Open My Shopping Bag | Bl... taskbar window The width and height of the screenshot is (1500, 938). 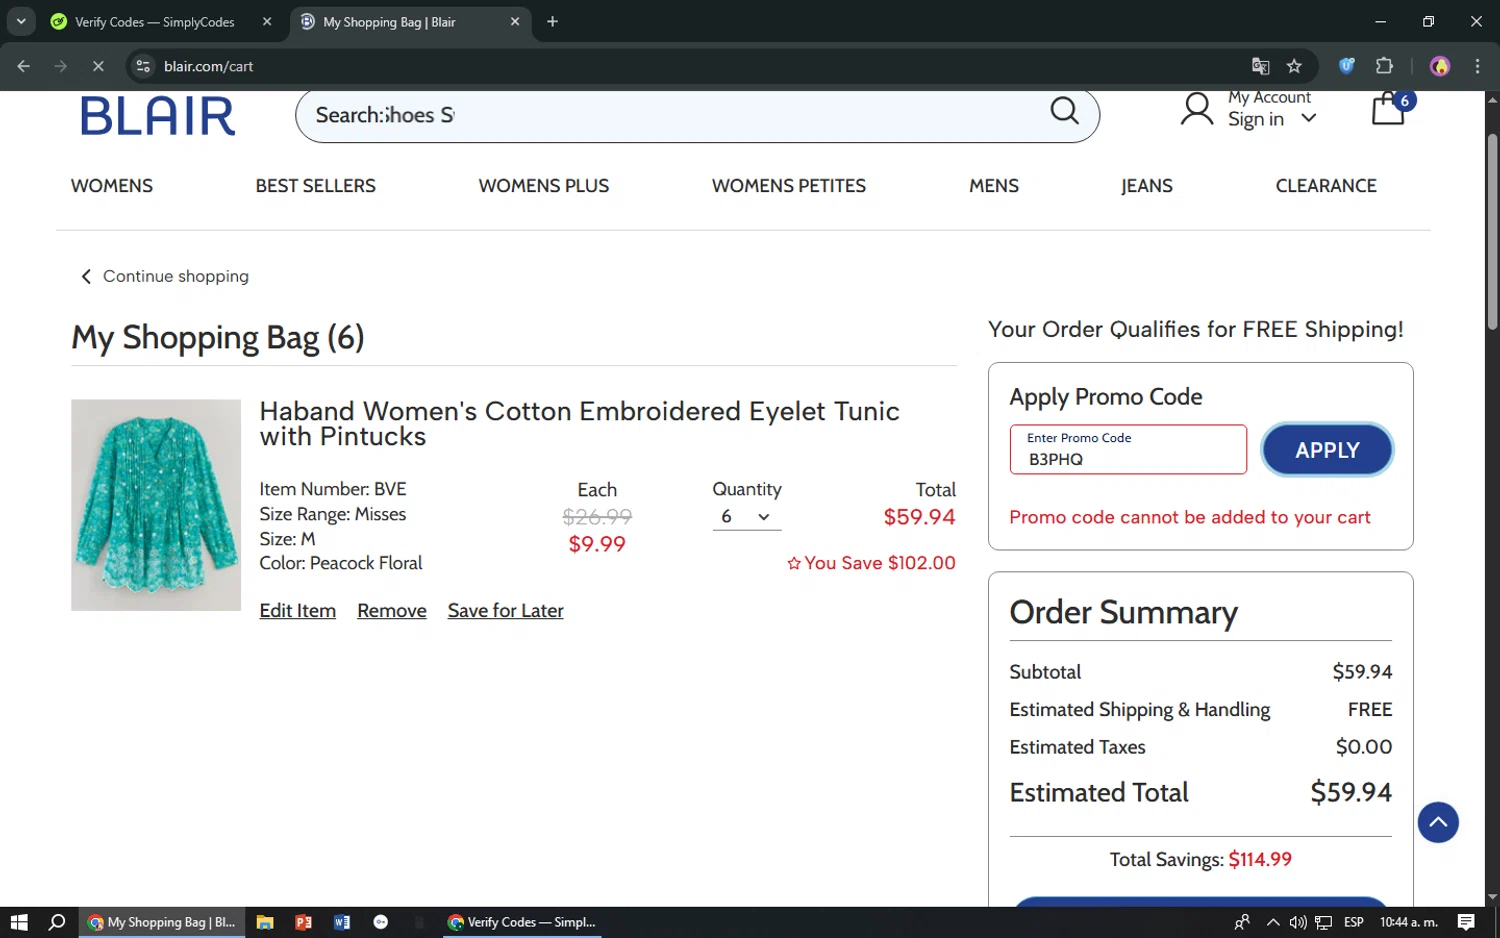tap(162, 922)
